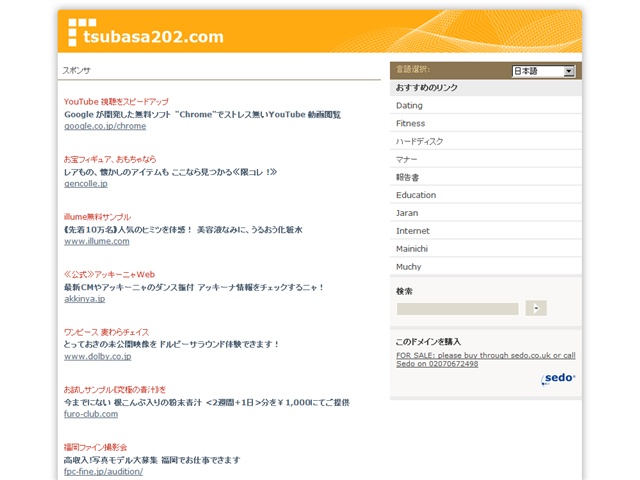Open the Education sidebar link

[x=416, y=195]
